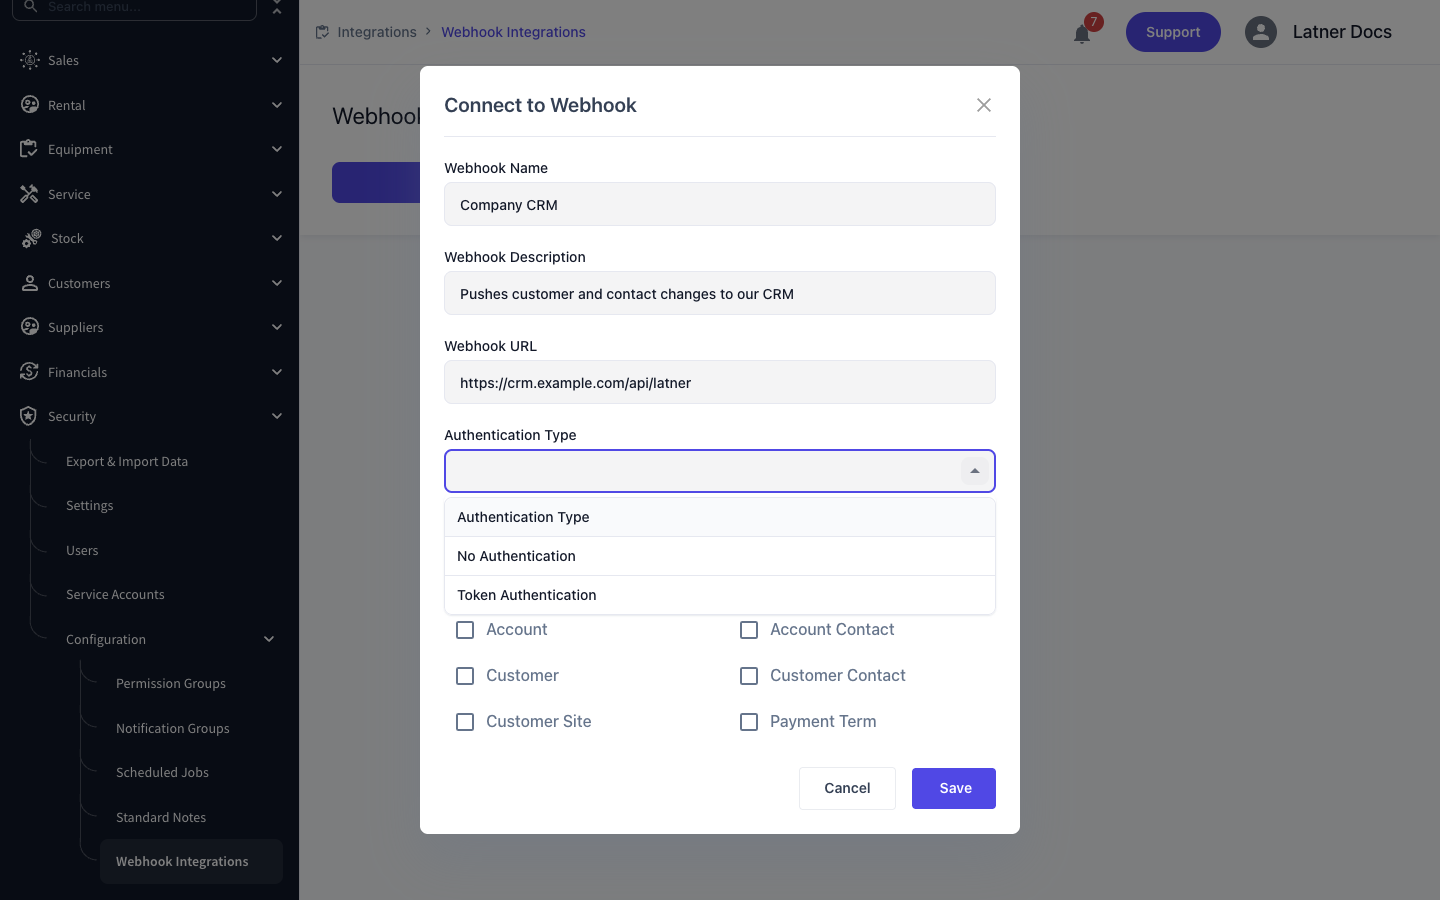Open Service Accounts in sidebar

(115, 594)
